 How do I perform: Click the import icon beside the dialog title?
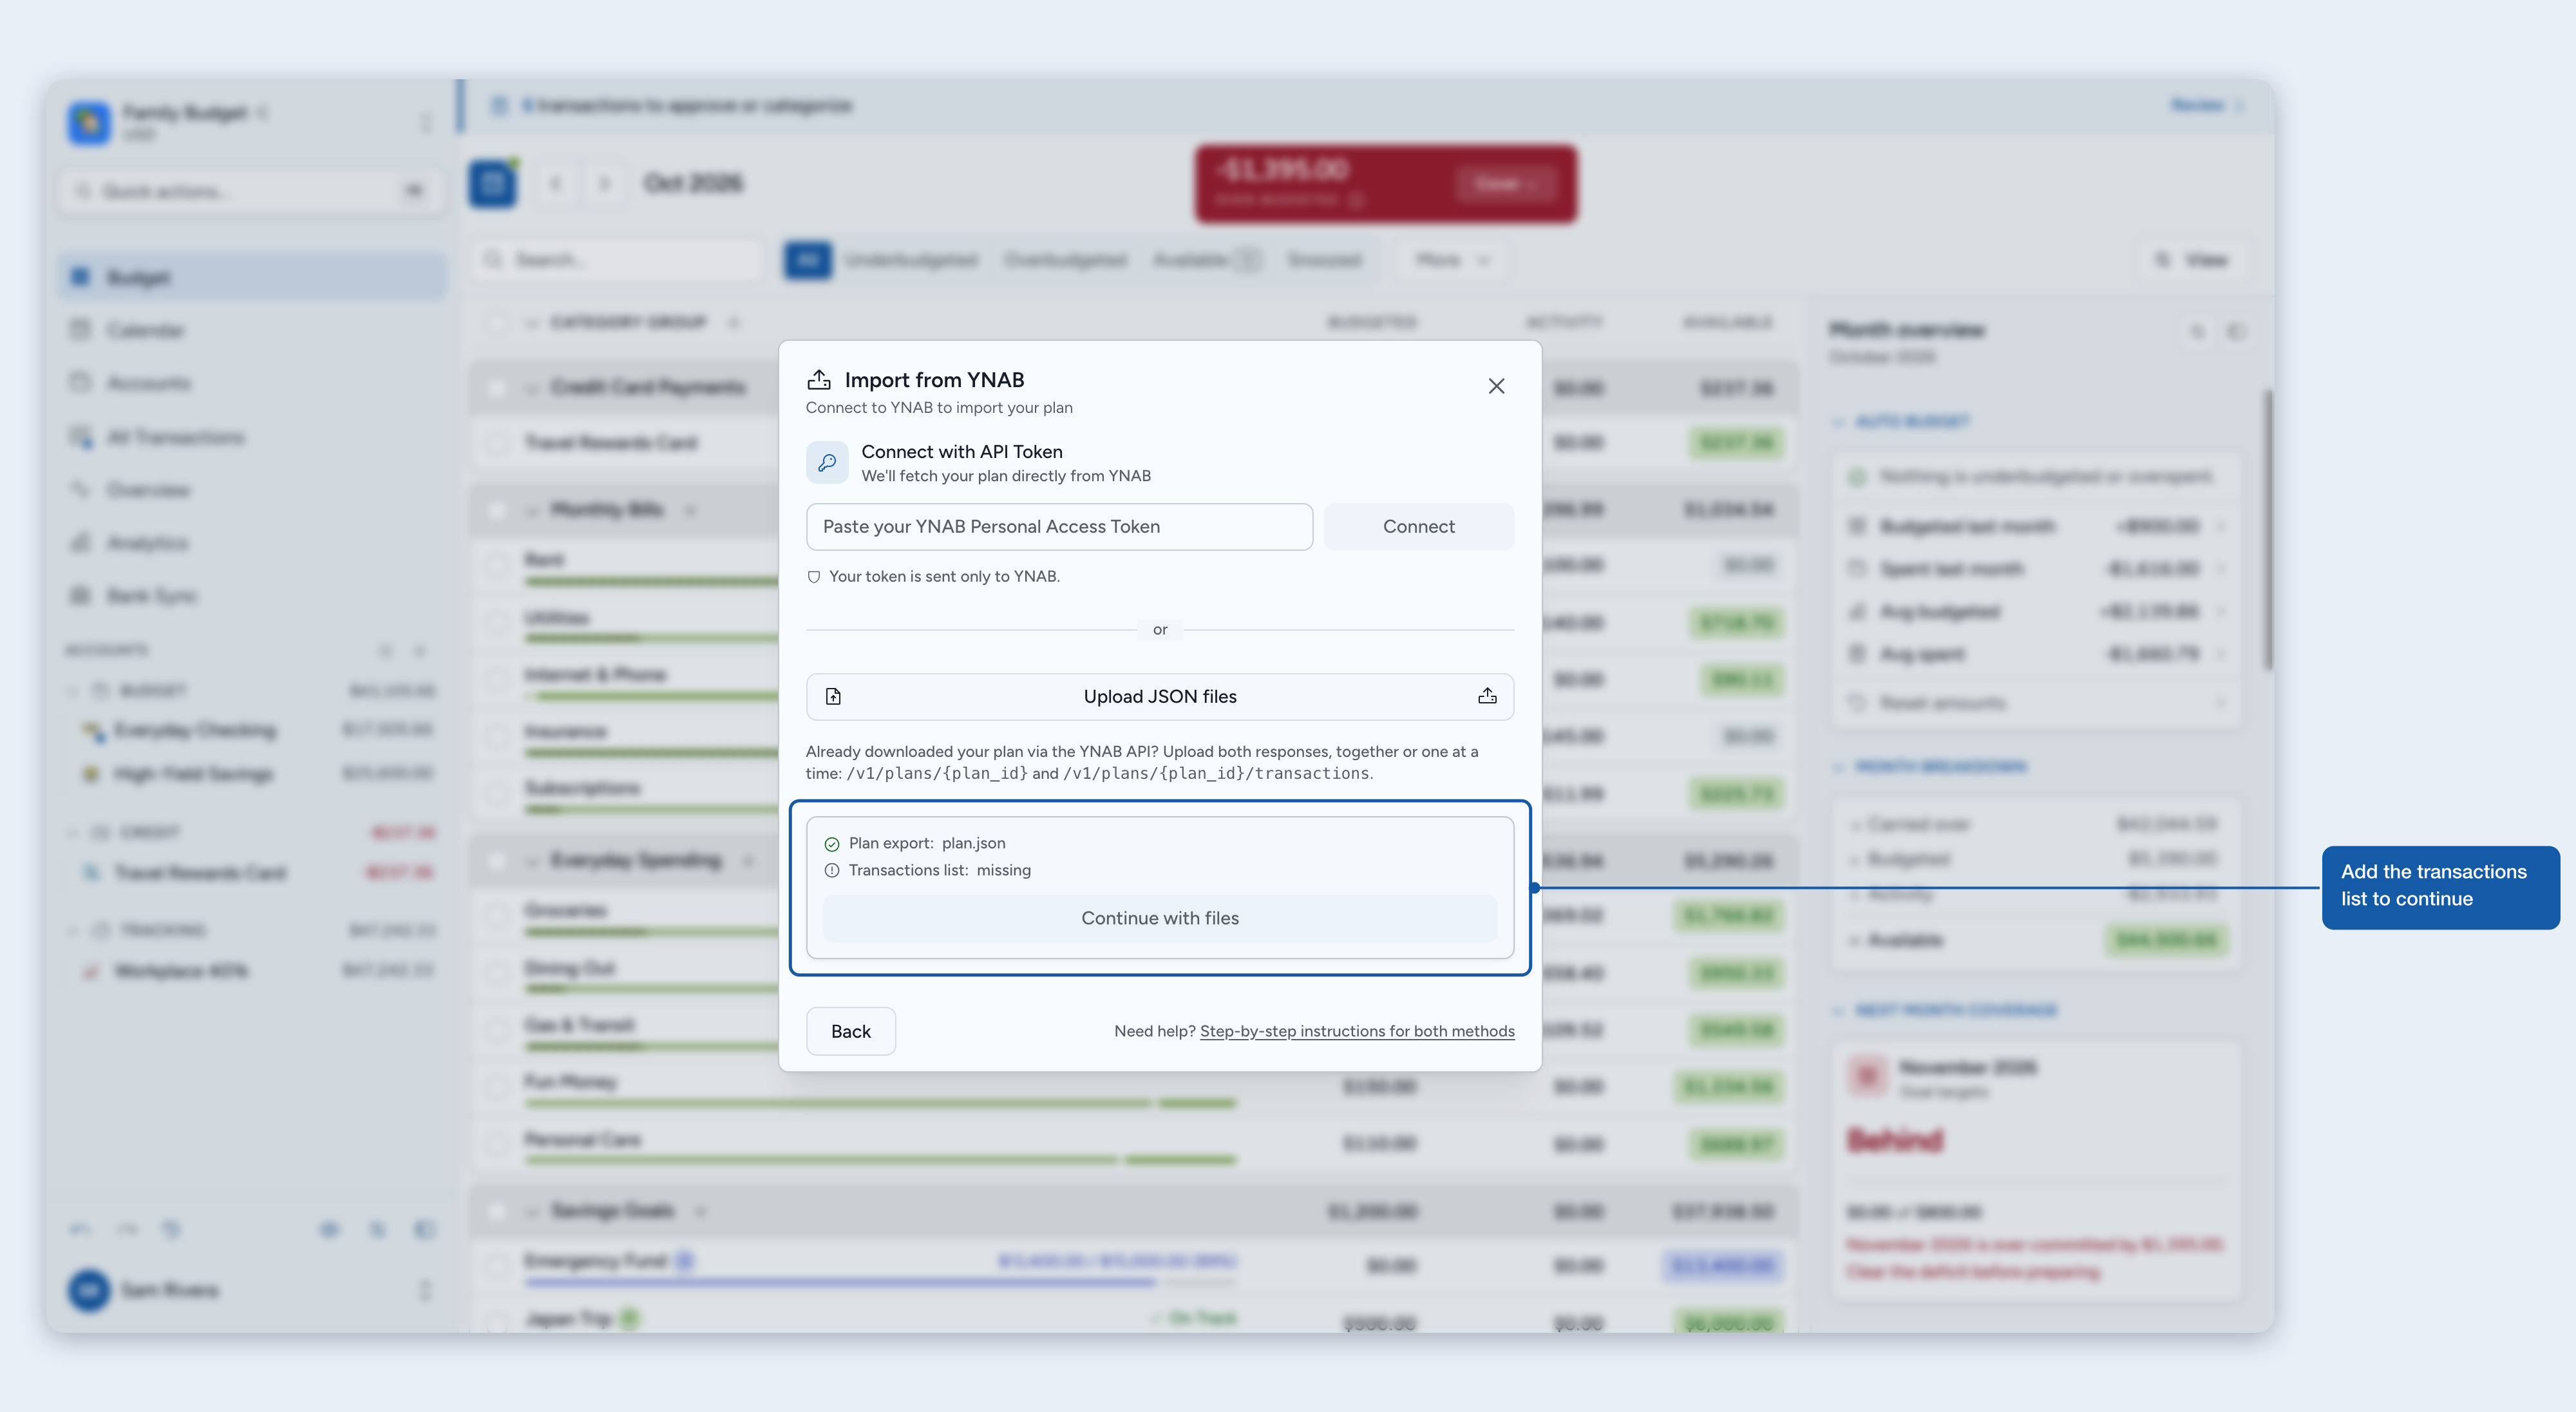coord(819,380)
